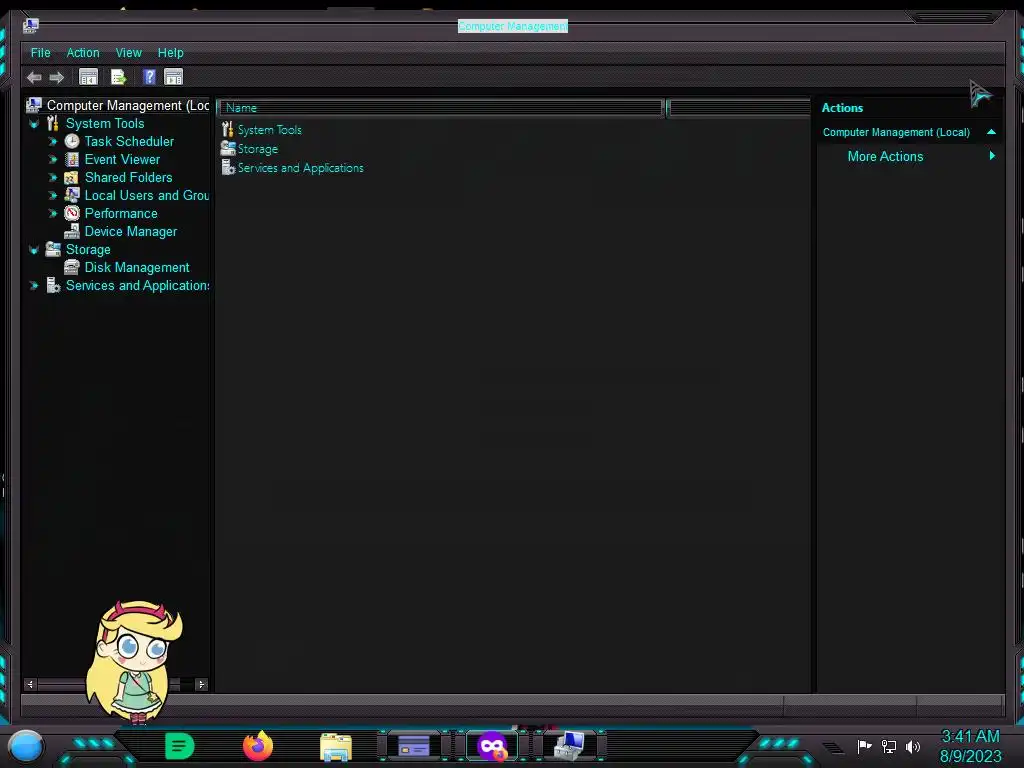Image resolution: width=1024 pixels, height=768 pixels.
Task: Click the Disk Management drive icon
Action: click(x=72, y=267)
